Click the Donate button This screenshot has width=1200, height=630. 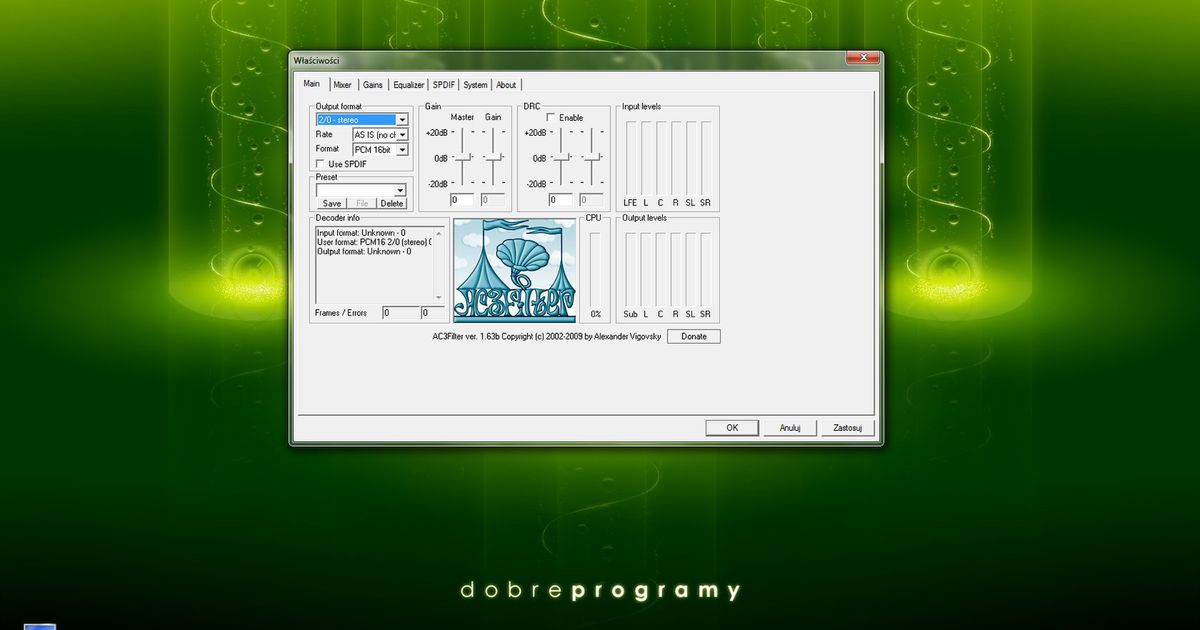coord(693,336)
